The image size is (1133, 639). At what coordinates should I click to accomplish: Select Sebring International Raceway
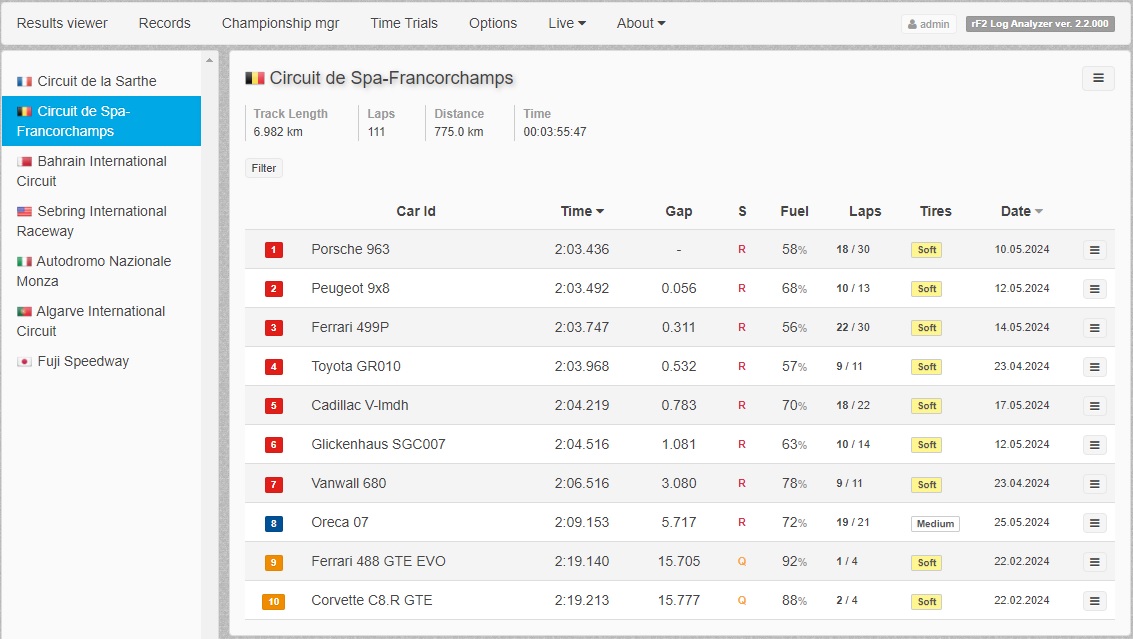coord(101,221)
